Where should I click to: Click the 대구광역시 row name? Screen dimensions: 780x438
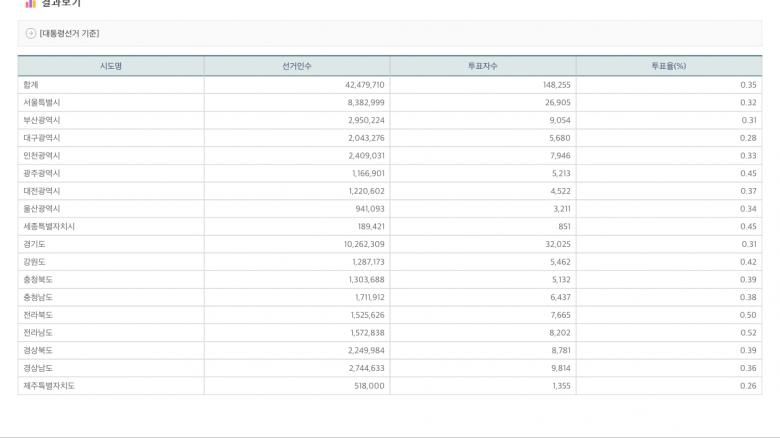(41, 138)
